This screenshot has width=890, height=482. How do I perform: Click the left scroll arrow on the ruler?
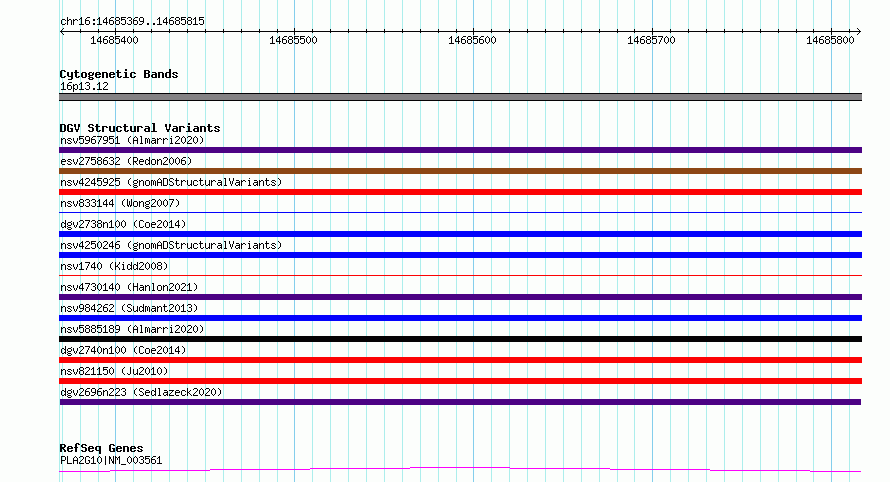[62, 31]
